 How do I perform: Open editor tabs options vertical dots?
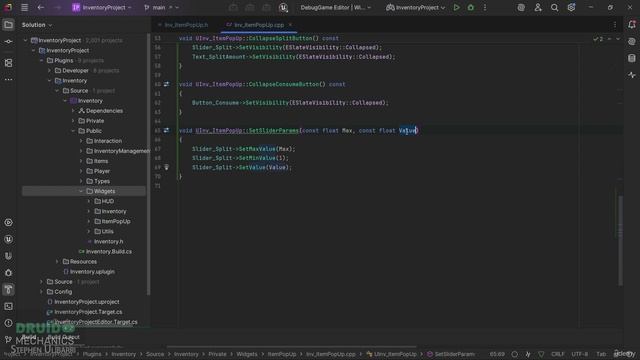[615, 25]
